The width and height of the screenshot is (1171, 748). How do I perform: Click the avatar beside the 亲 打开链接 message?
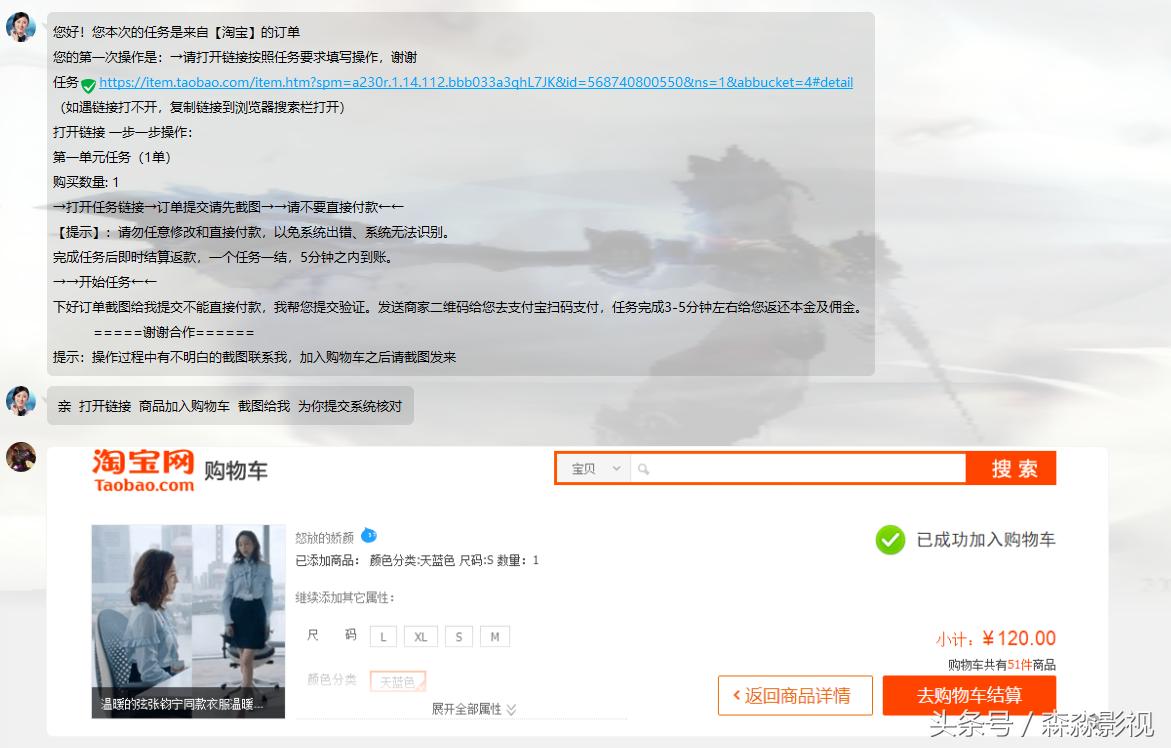[21, 399]
